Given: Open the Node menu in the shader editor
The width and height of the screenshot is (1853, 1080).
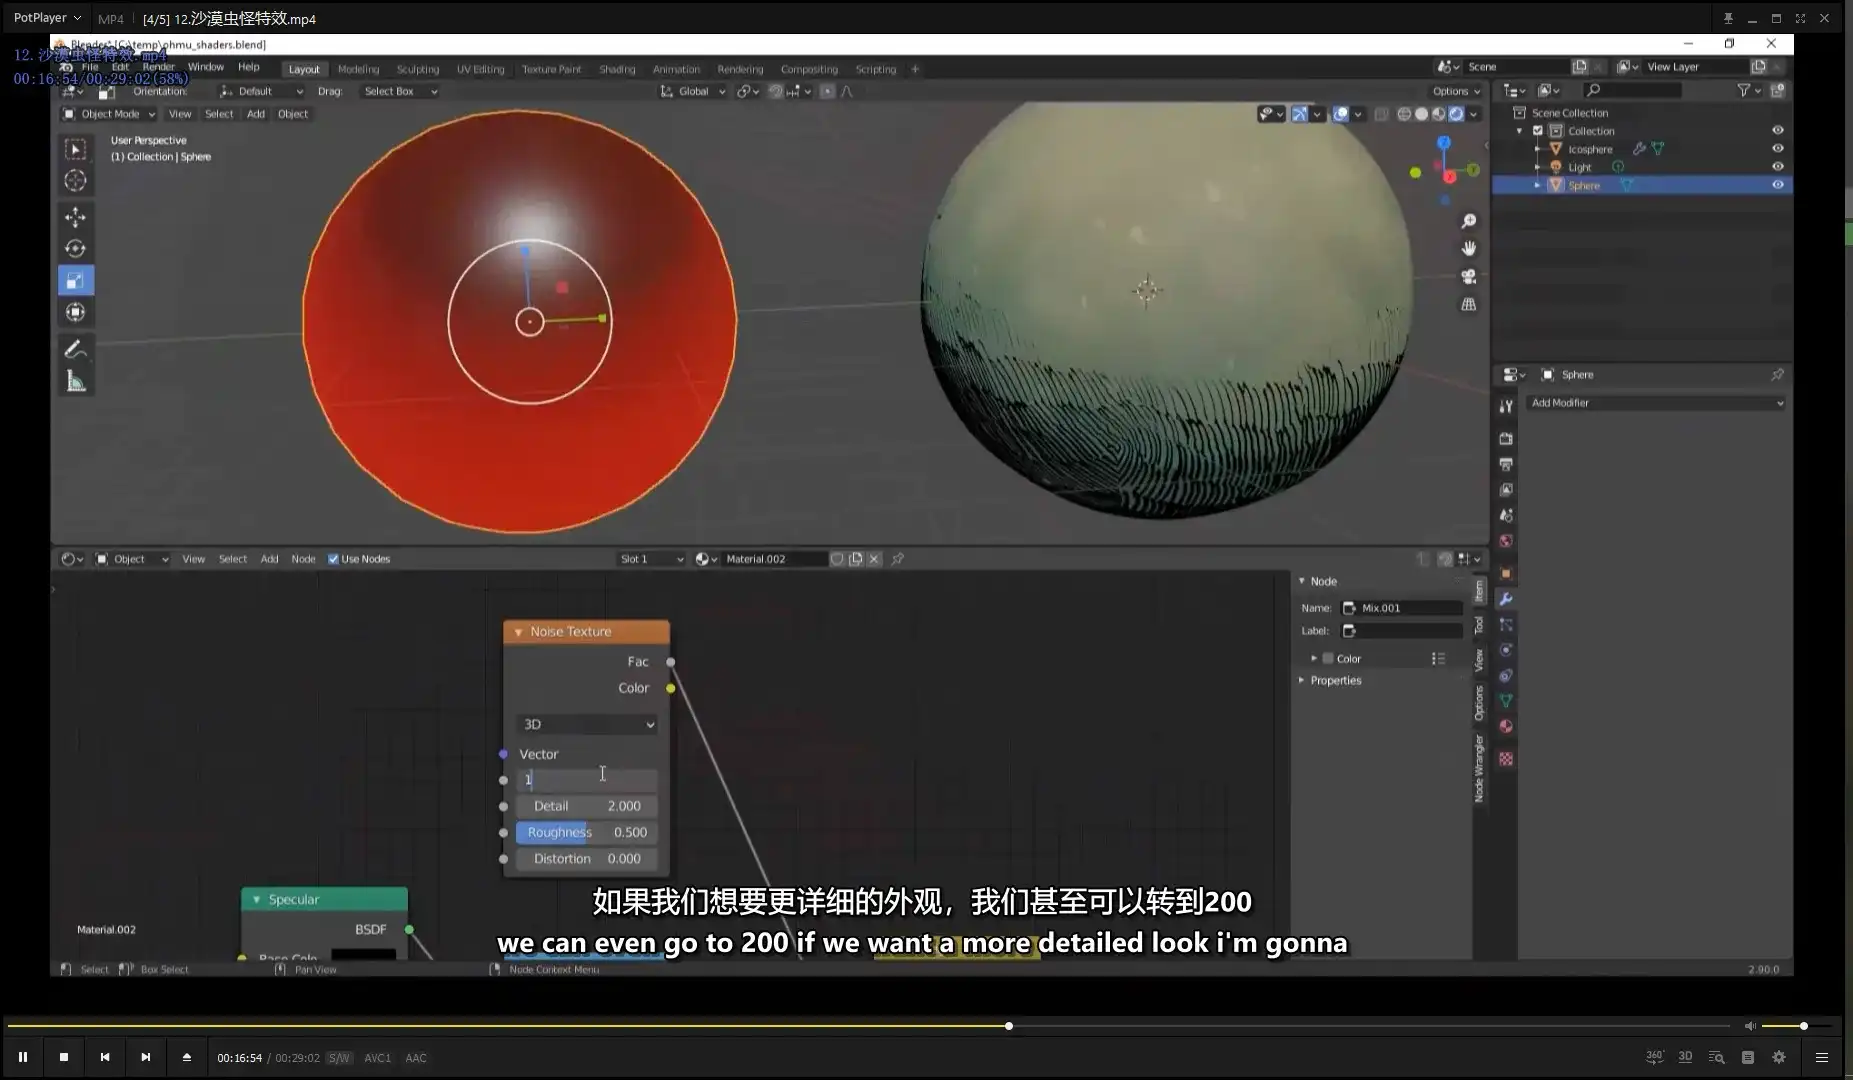Looking at the screenshot, I should pos(303,558).
